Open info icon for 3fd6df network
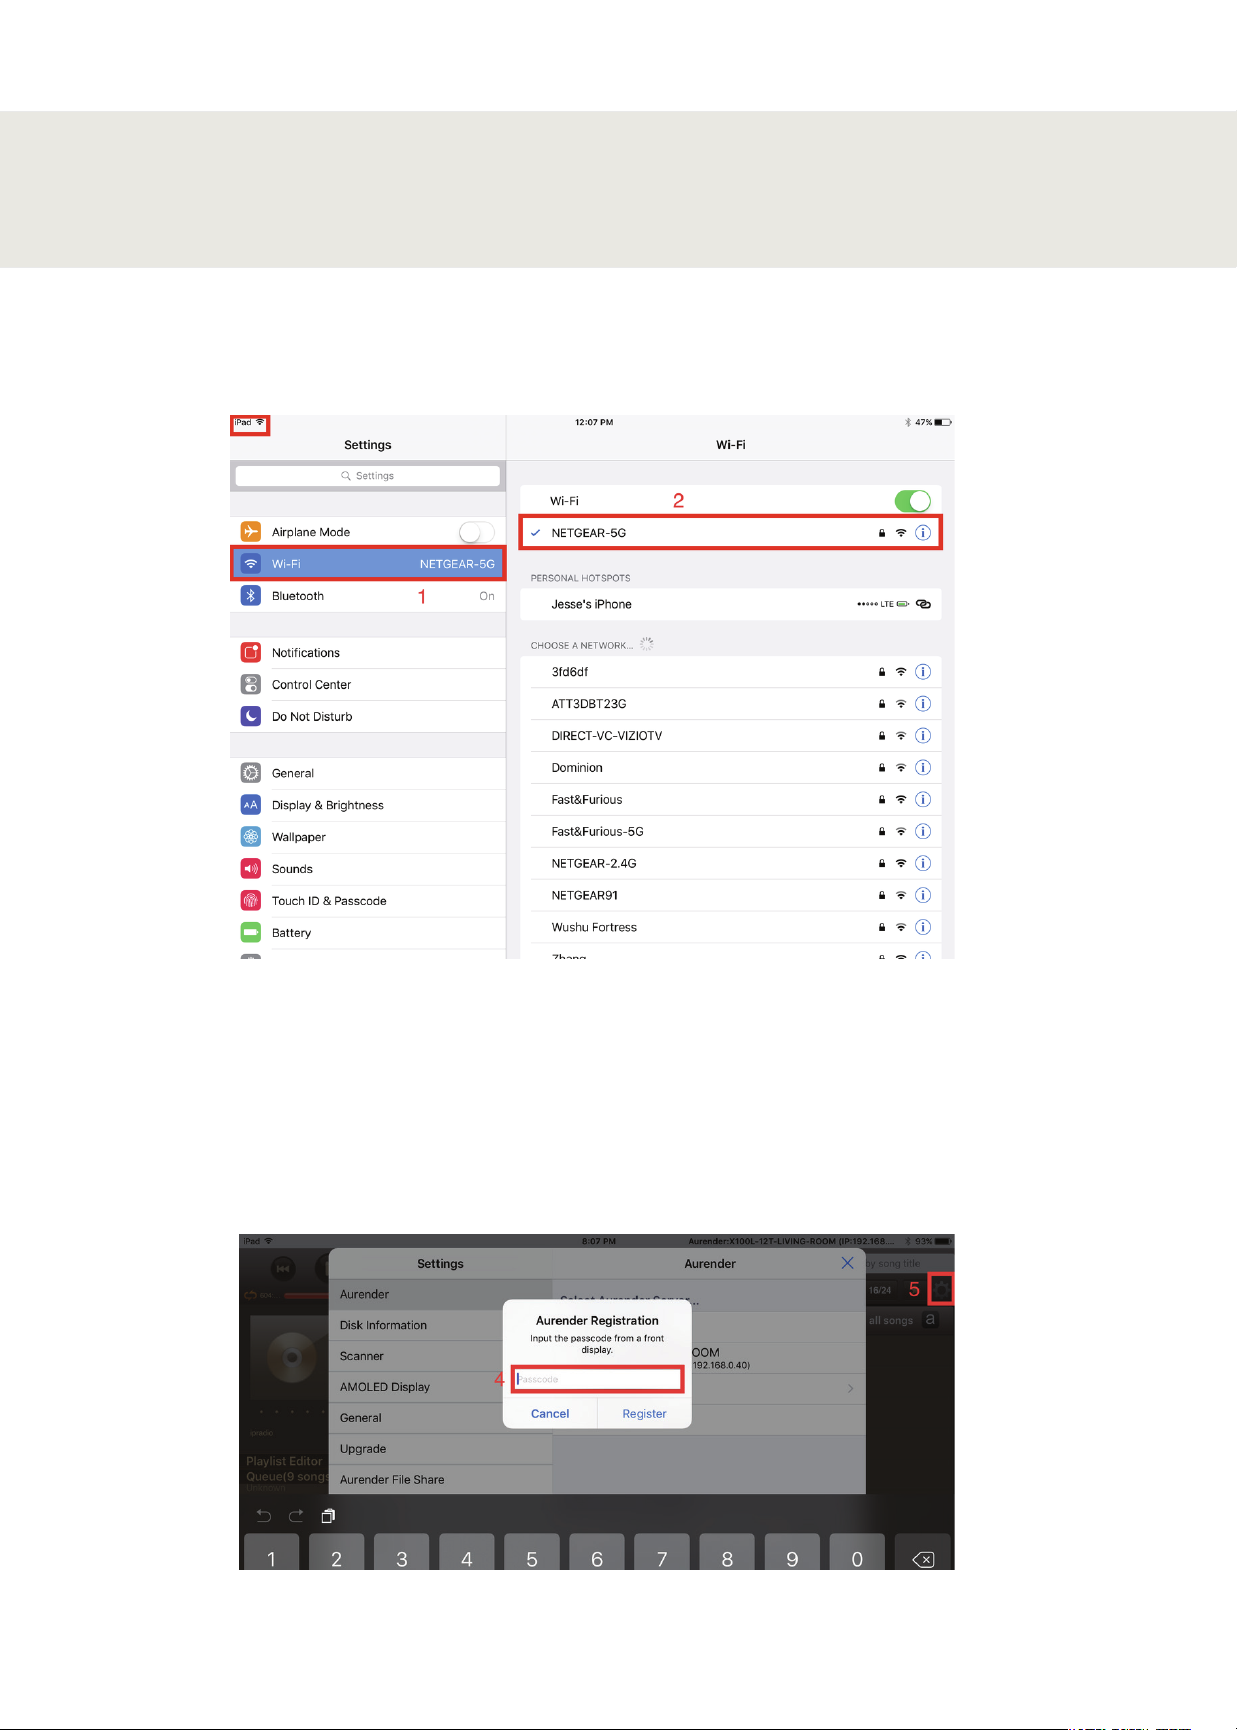This screenshot has width=1237, height=1730. [x=923, y=672]
